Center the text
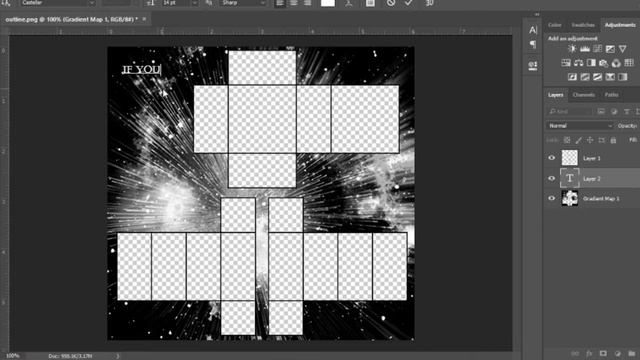The height and width of the screenshot is (360, 640). (x=294, y=3)
